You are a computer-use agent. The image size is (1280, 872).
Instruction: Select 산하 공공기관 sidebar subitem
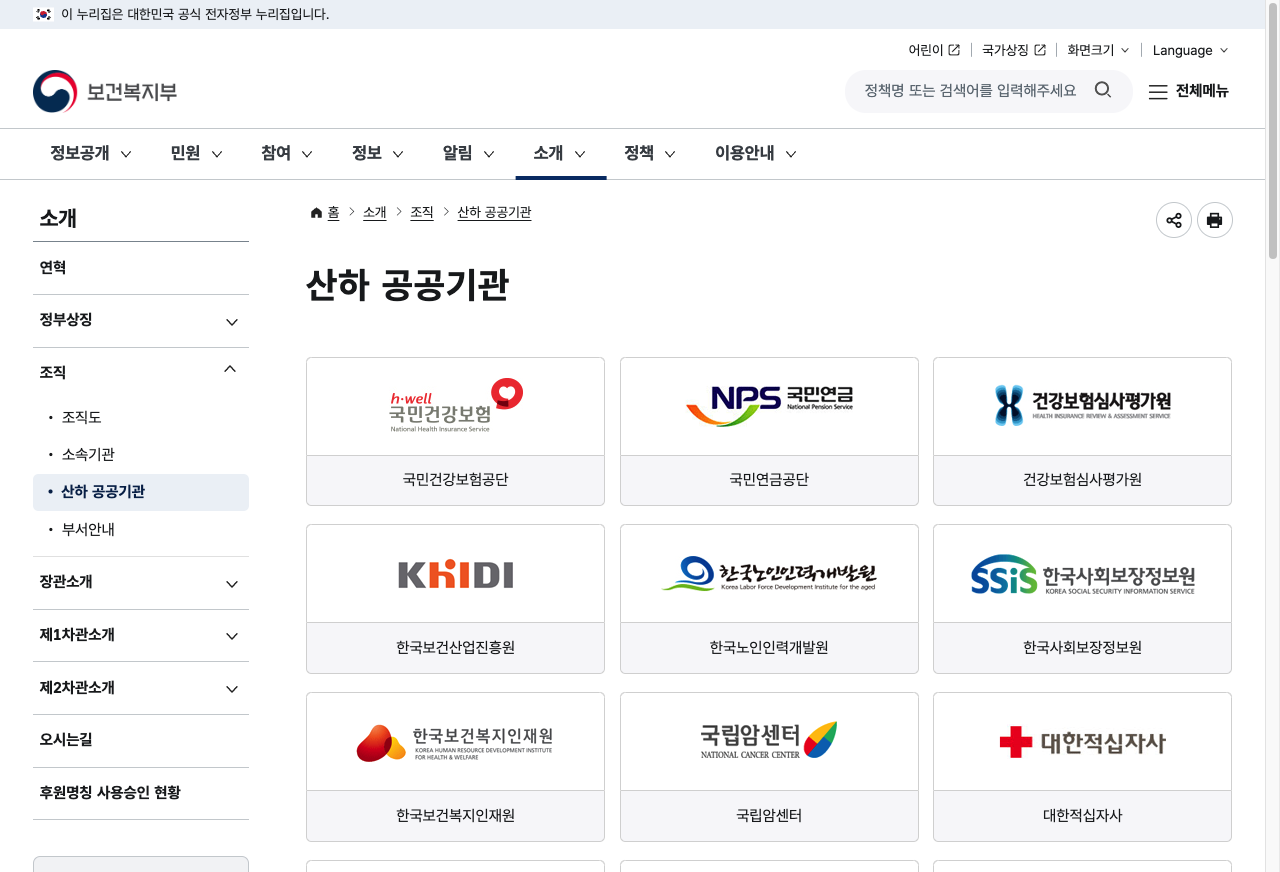click(x=141, y=492)
